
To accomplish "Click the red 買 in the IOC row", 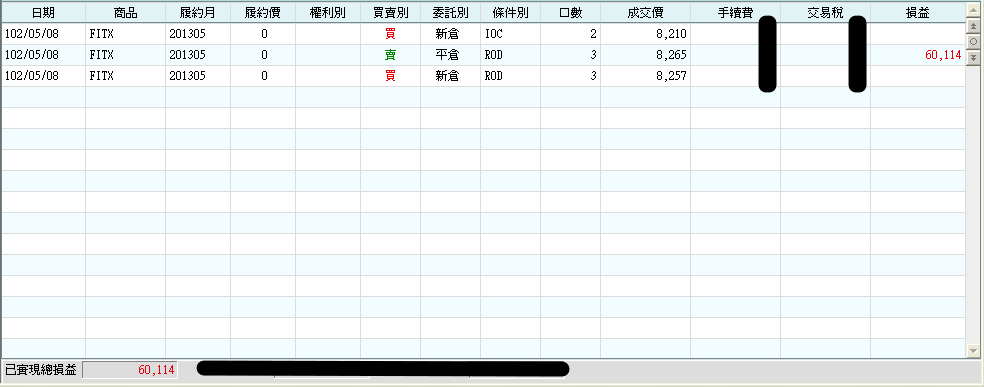I will point(390,34).
